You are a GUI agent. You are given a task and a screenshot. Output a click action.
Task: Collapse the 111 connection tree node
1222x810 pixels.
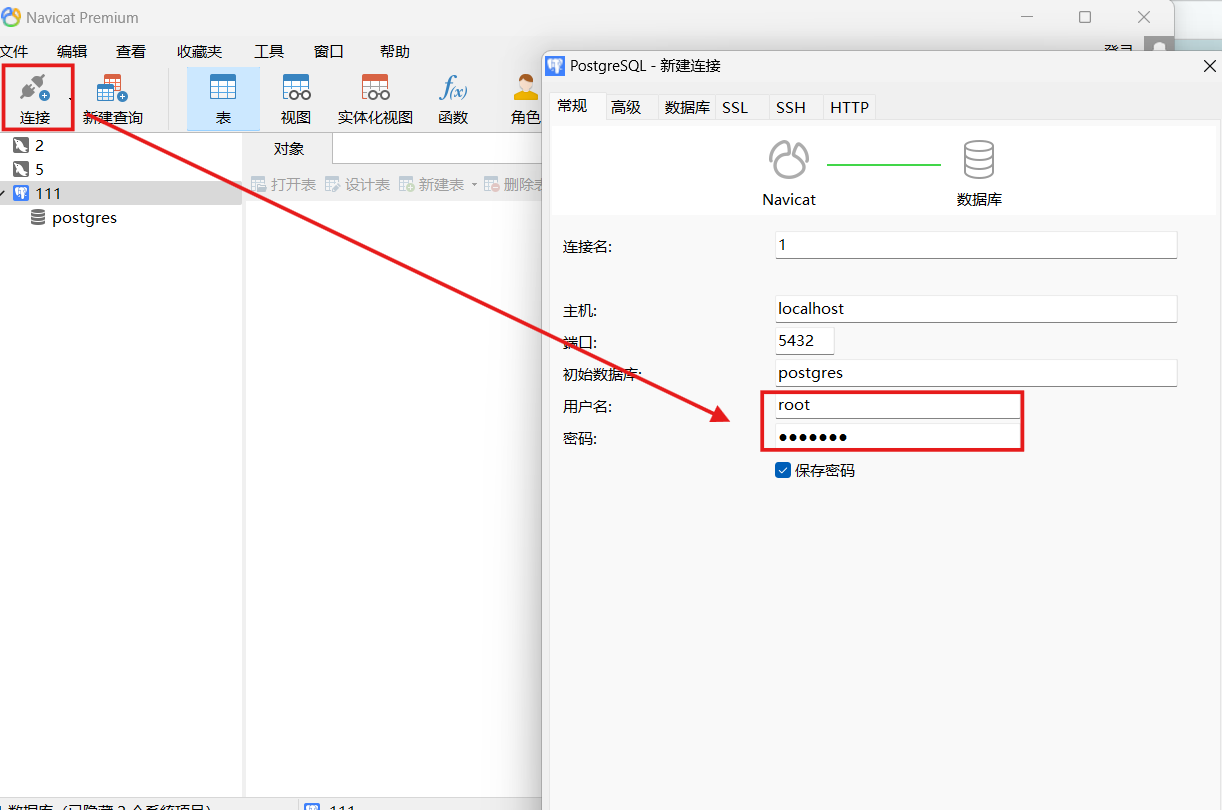pyautogui.click(x=3, y=194)
